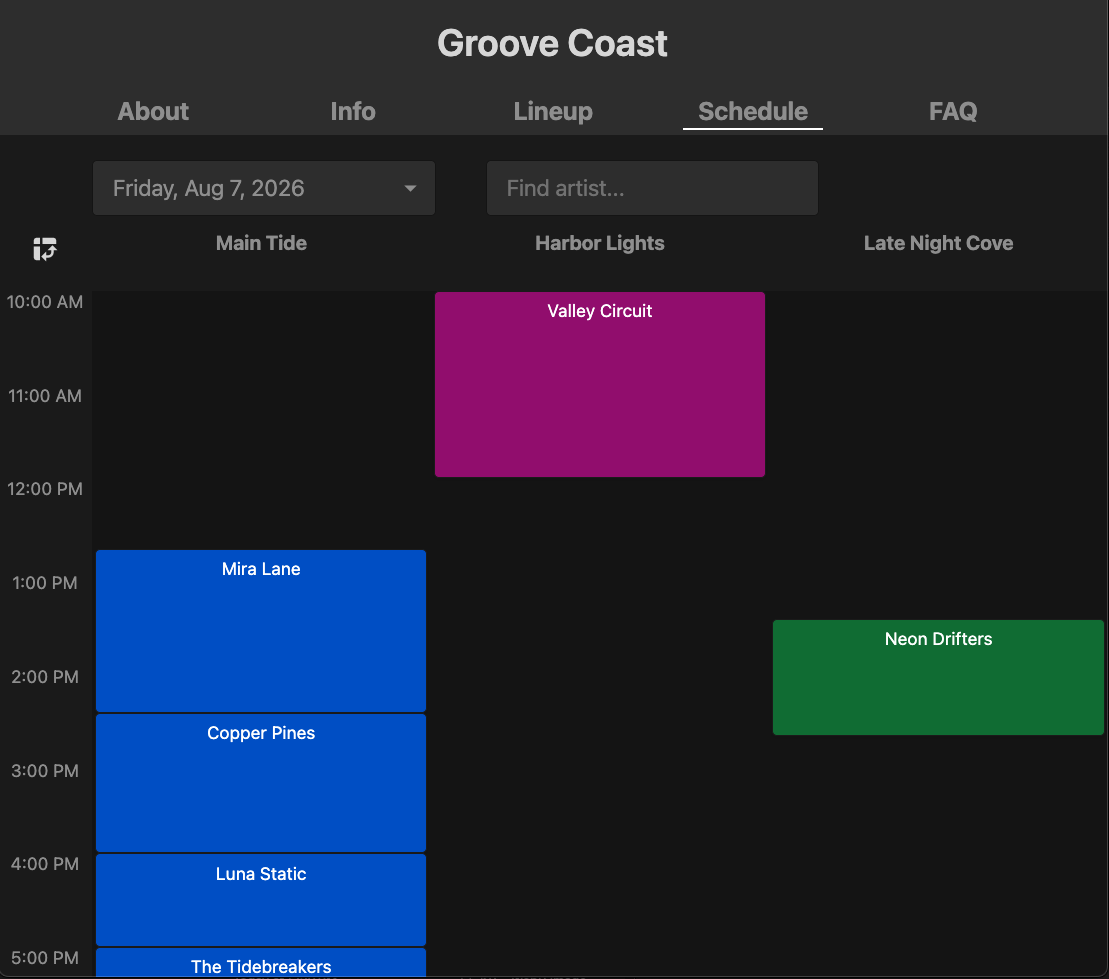Image resolution: width=1109 pixels, height=979 pixels.
Task: Open The Tidebreakers set block
Action: click(x=261, y=964)
